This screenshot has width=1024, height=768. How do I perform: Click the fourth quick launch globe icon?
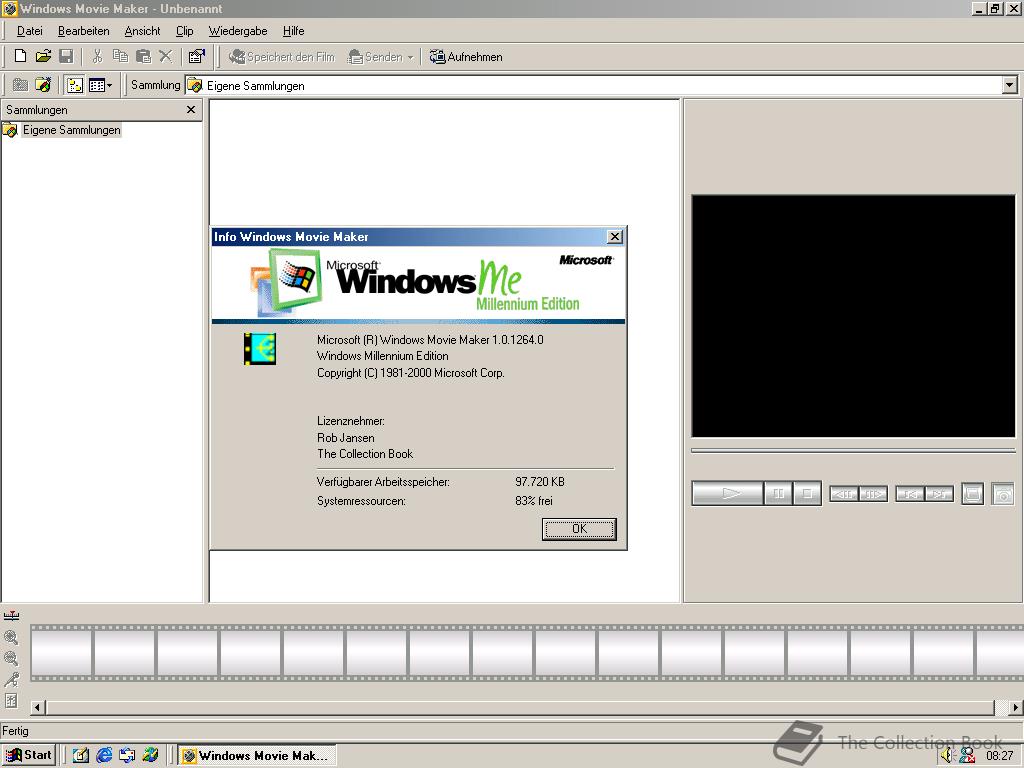(150, 755)
